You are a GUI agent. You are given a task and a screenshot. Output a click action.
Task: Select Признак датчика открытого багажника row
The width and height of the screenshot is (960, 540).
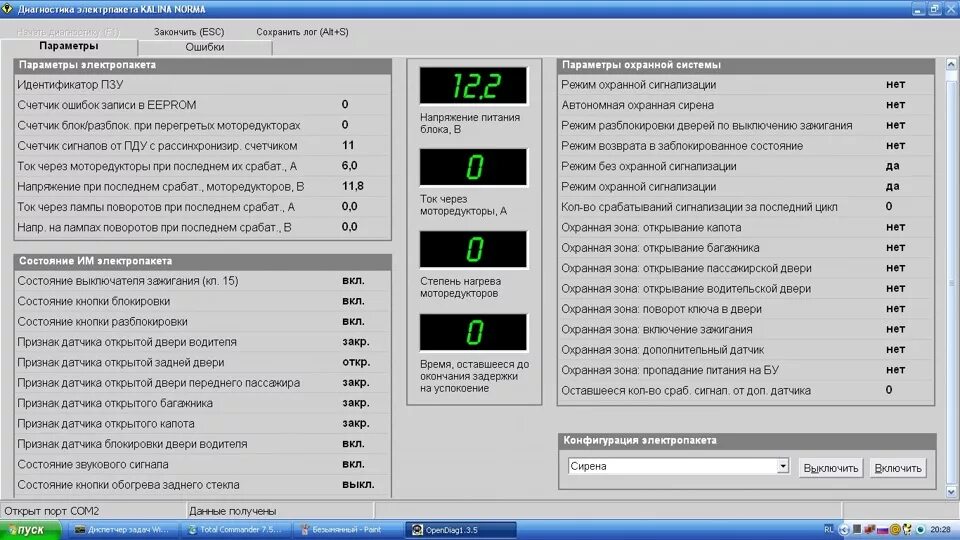(x=202, y=403)
